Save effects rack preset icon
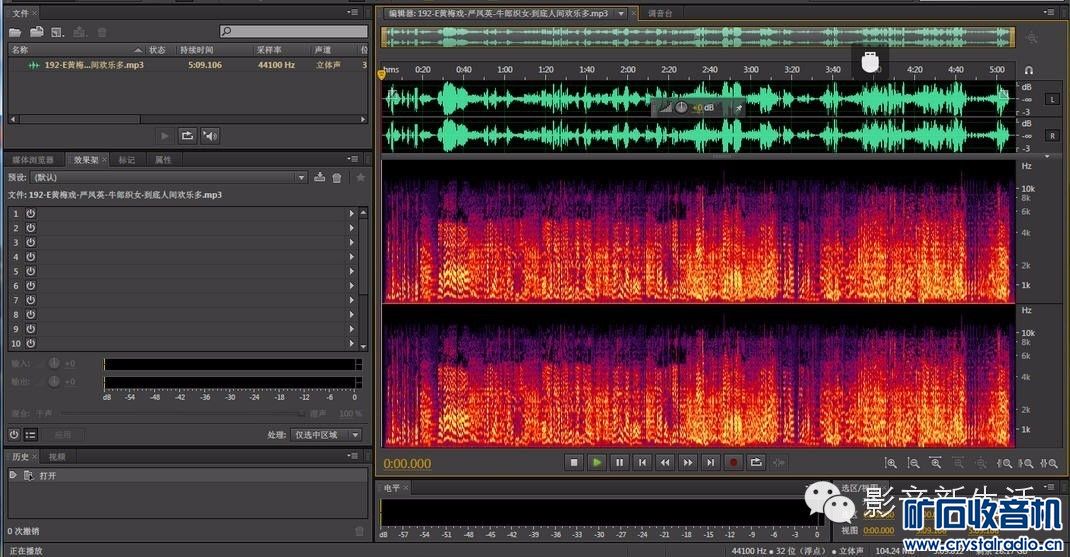Screen dimensions: 1070x557 tap(319, 177)
